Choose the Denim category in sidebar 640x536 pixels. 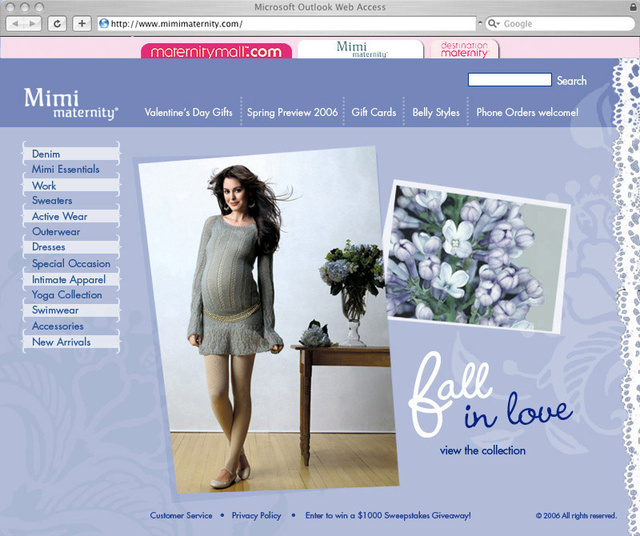(46, 154)
